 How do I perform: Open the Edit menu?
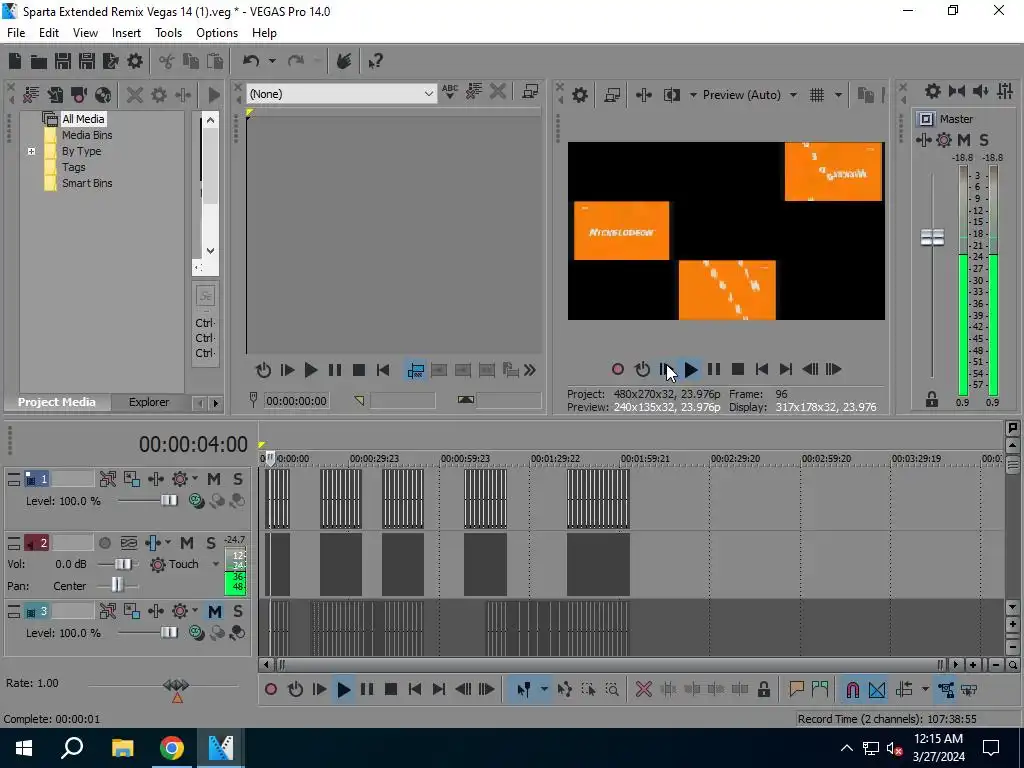click(x=48, y=33)
